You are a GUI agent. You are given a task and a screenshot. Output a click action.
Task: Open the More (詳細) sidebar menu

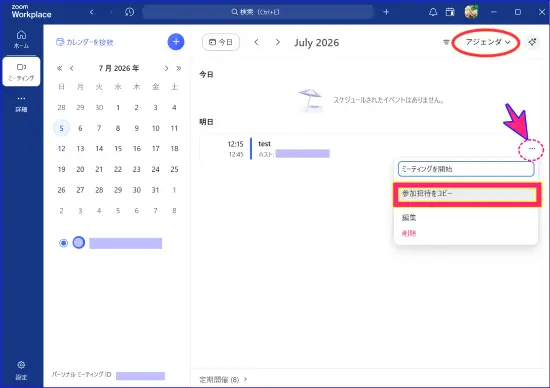(21, 103)
